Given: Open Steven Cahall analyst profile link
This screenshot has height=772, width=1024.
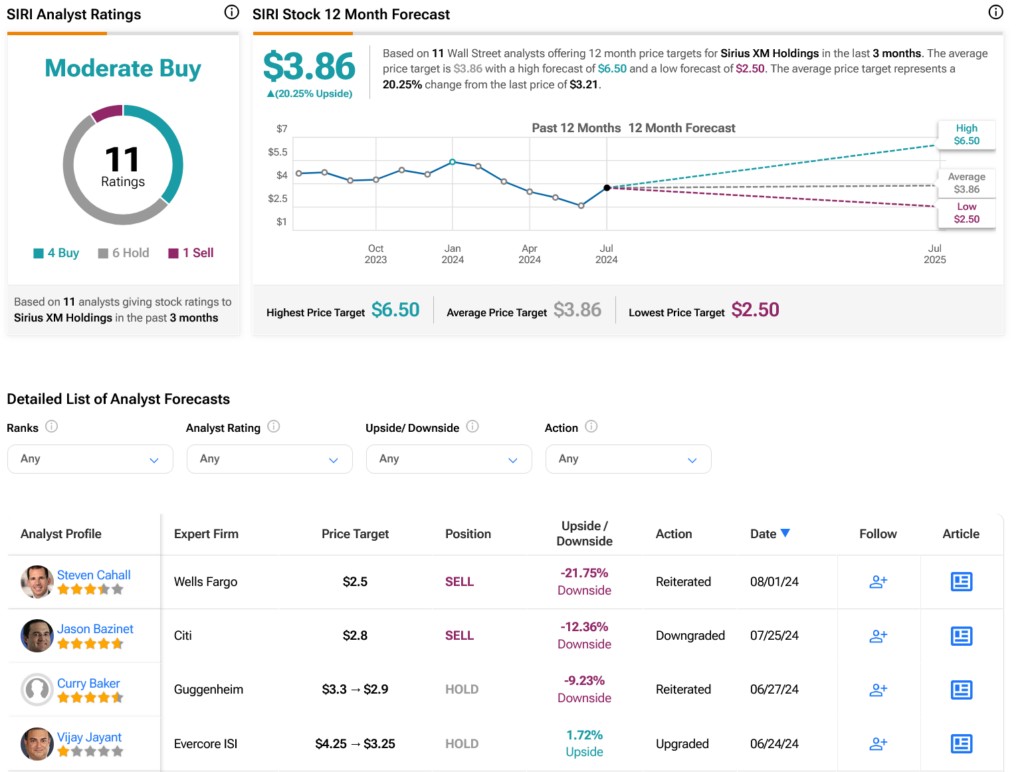Looking at the screenshot, I should coord(94,575).
